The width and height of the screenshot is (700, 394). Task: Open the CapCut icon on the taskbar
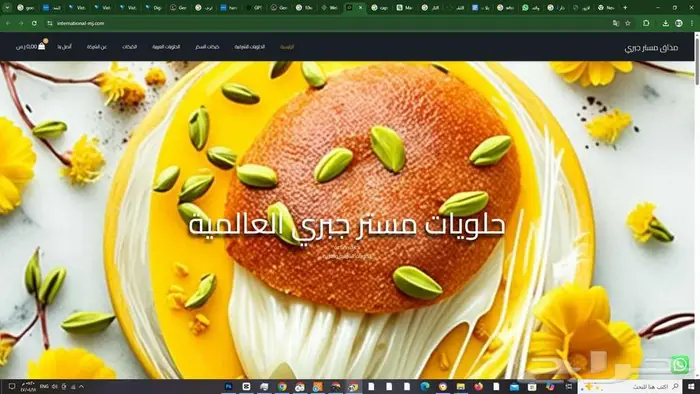tap(246, 386)
